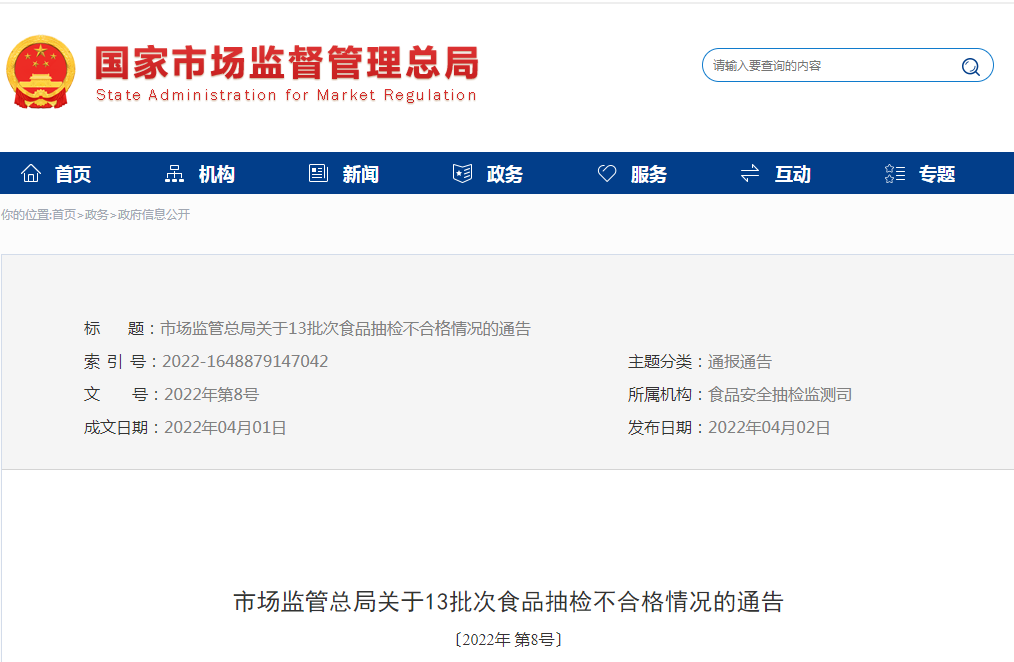The image size is (1014, 662).
Task: Open 服务 in the navigation bar
Action: point(648,175)
